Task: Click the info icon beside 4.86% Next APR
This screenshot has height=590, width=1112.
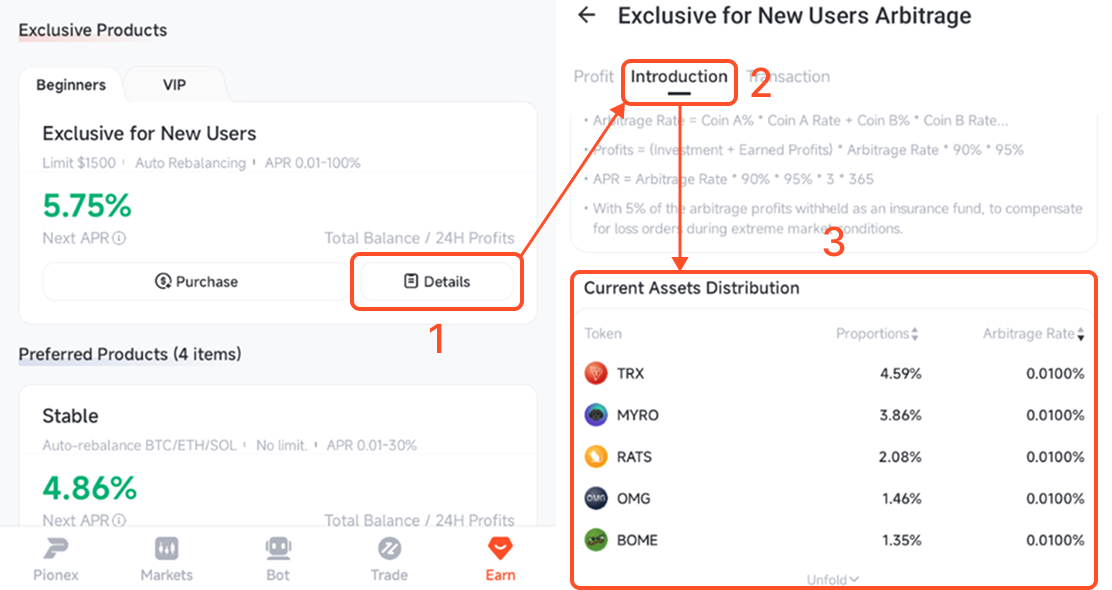Action: (x=119, y=521)
